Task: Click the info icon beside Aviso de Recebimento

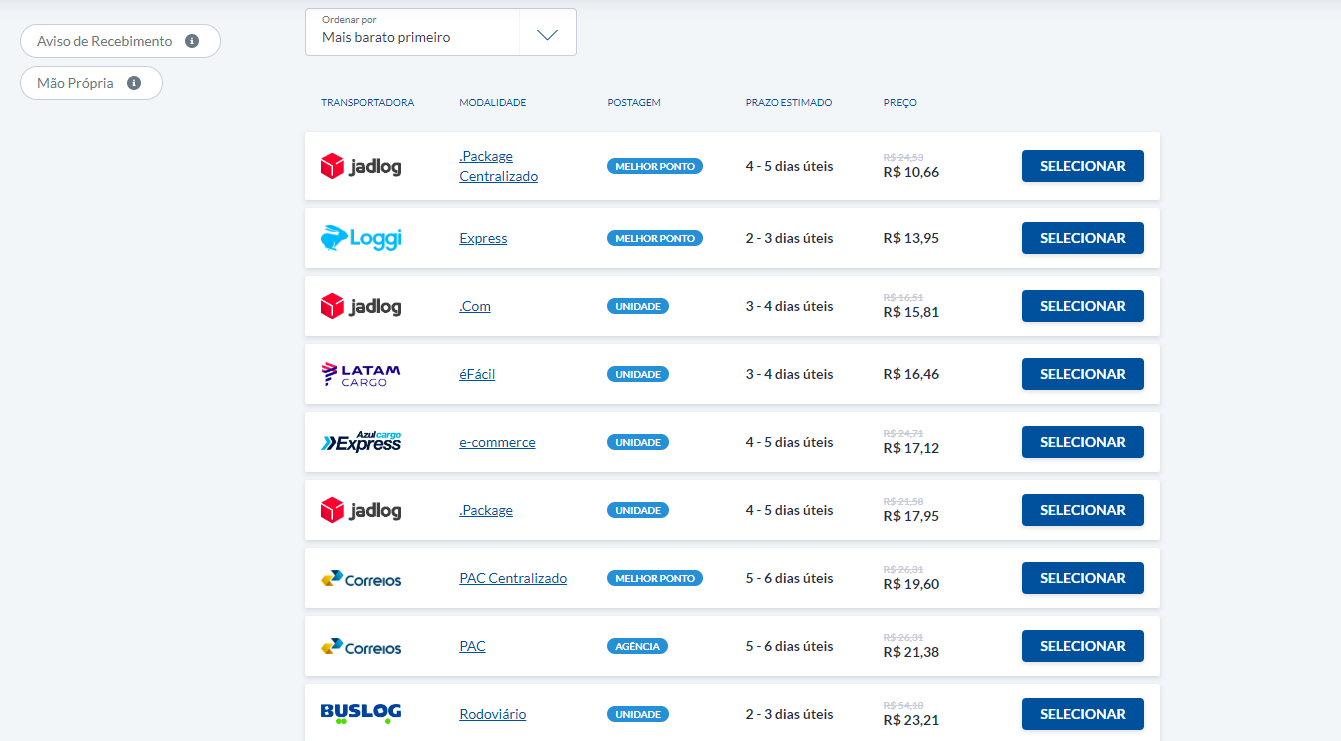Action: coord(192,41)
